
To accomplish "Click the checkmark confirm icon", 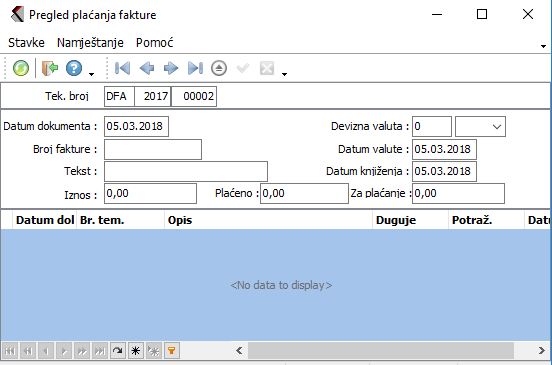I will click(243, 68).
